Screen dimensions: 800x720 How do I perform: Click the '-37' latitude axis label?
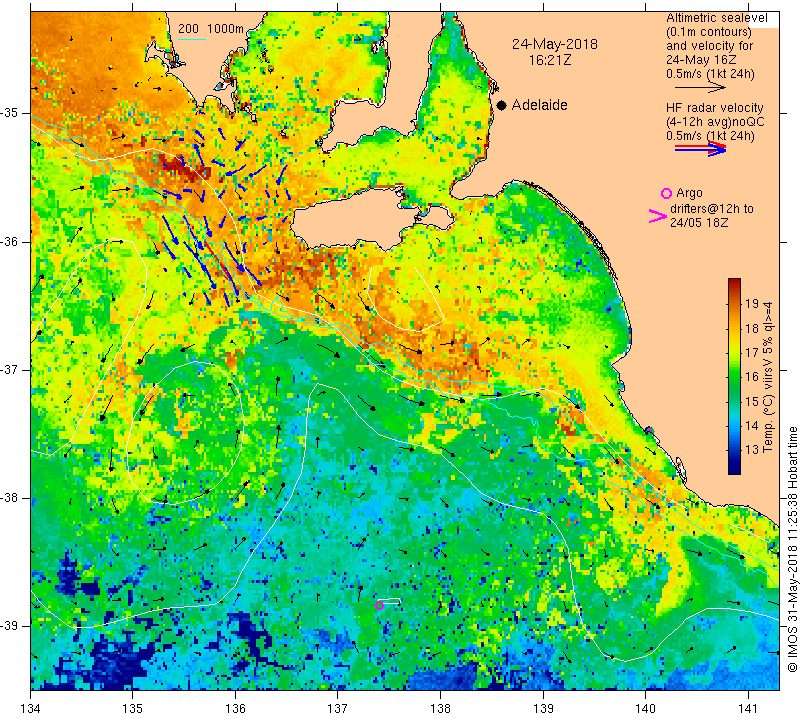tap(10, 369)
